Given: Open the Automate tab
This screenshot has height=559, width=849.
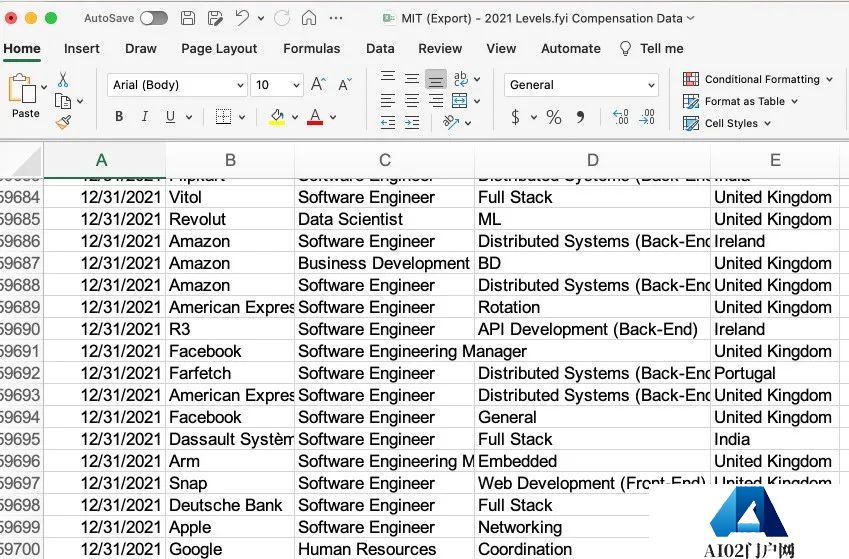Looking at the screenshot, I should click(x=571, y=48).
